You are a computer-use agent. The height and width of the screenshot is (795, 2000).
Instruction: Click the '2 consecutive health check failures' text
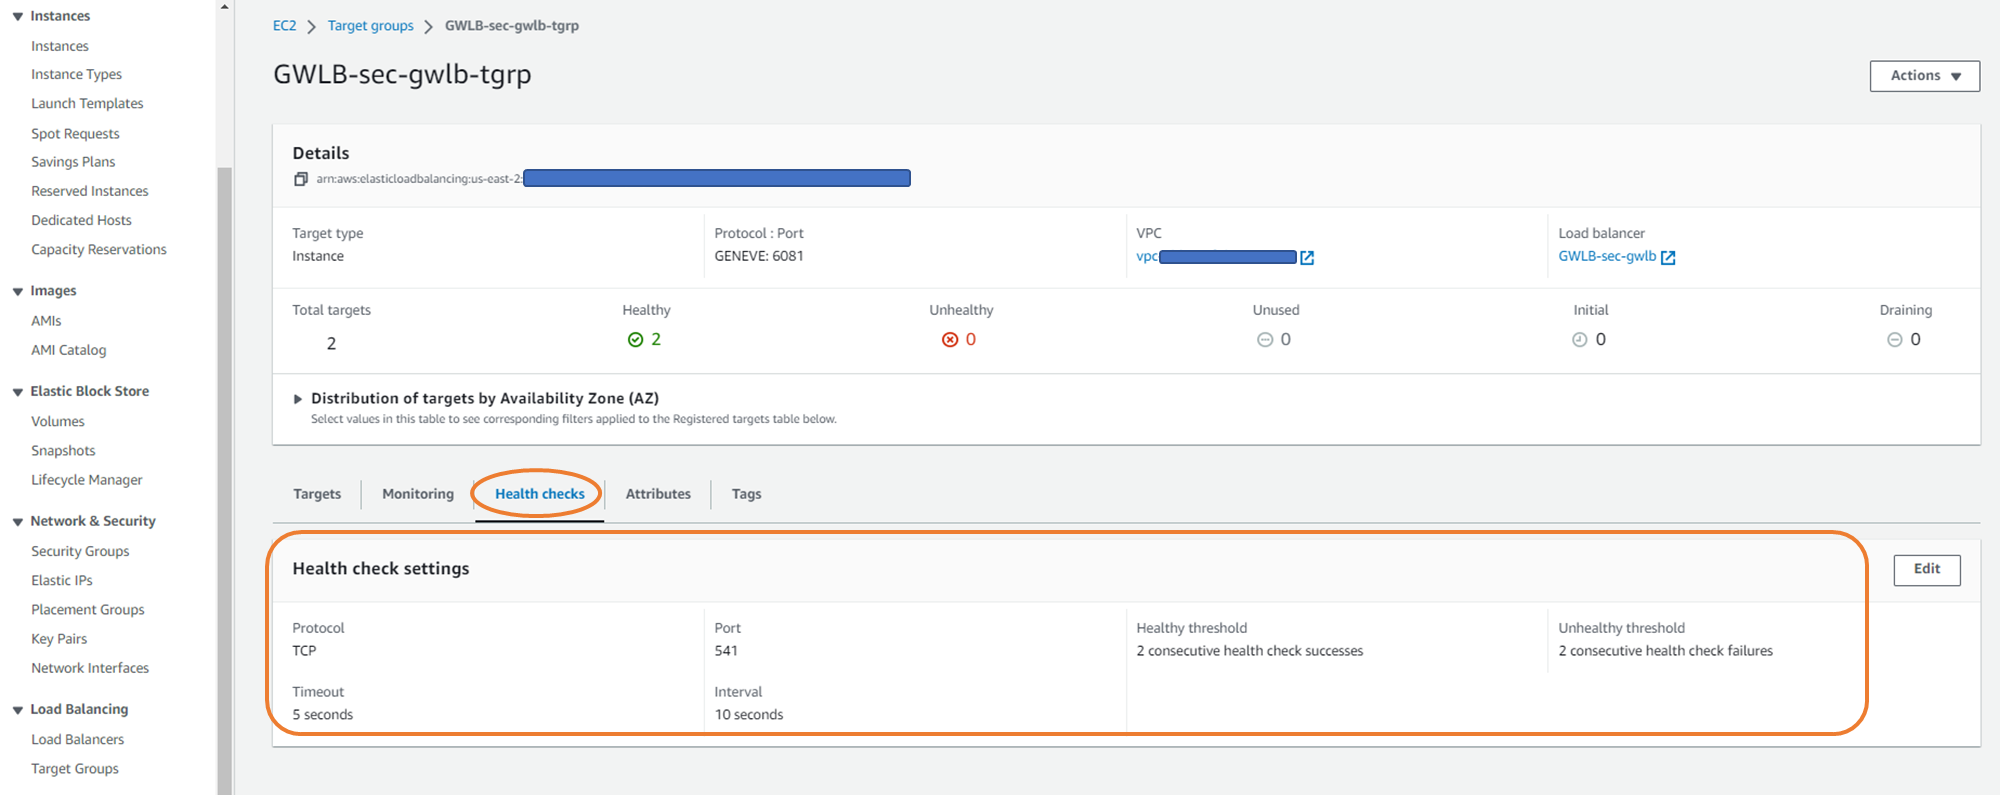pos(1666,651)
